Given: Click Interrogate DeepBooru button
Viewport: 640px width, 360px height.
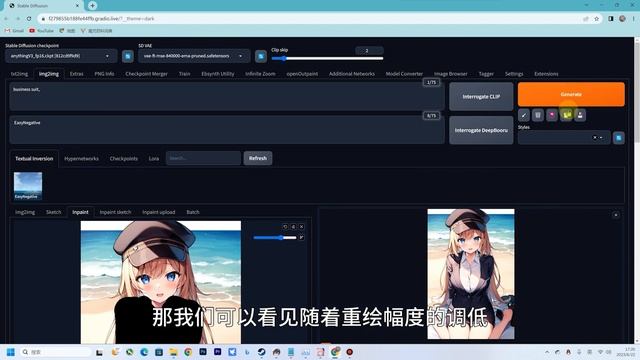Looking at the screenshot, I should [x=481, y=130].
